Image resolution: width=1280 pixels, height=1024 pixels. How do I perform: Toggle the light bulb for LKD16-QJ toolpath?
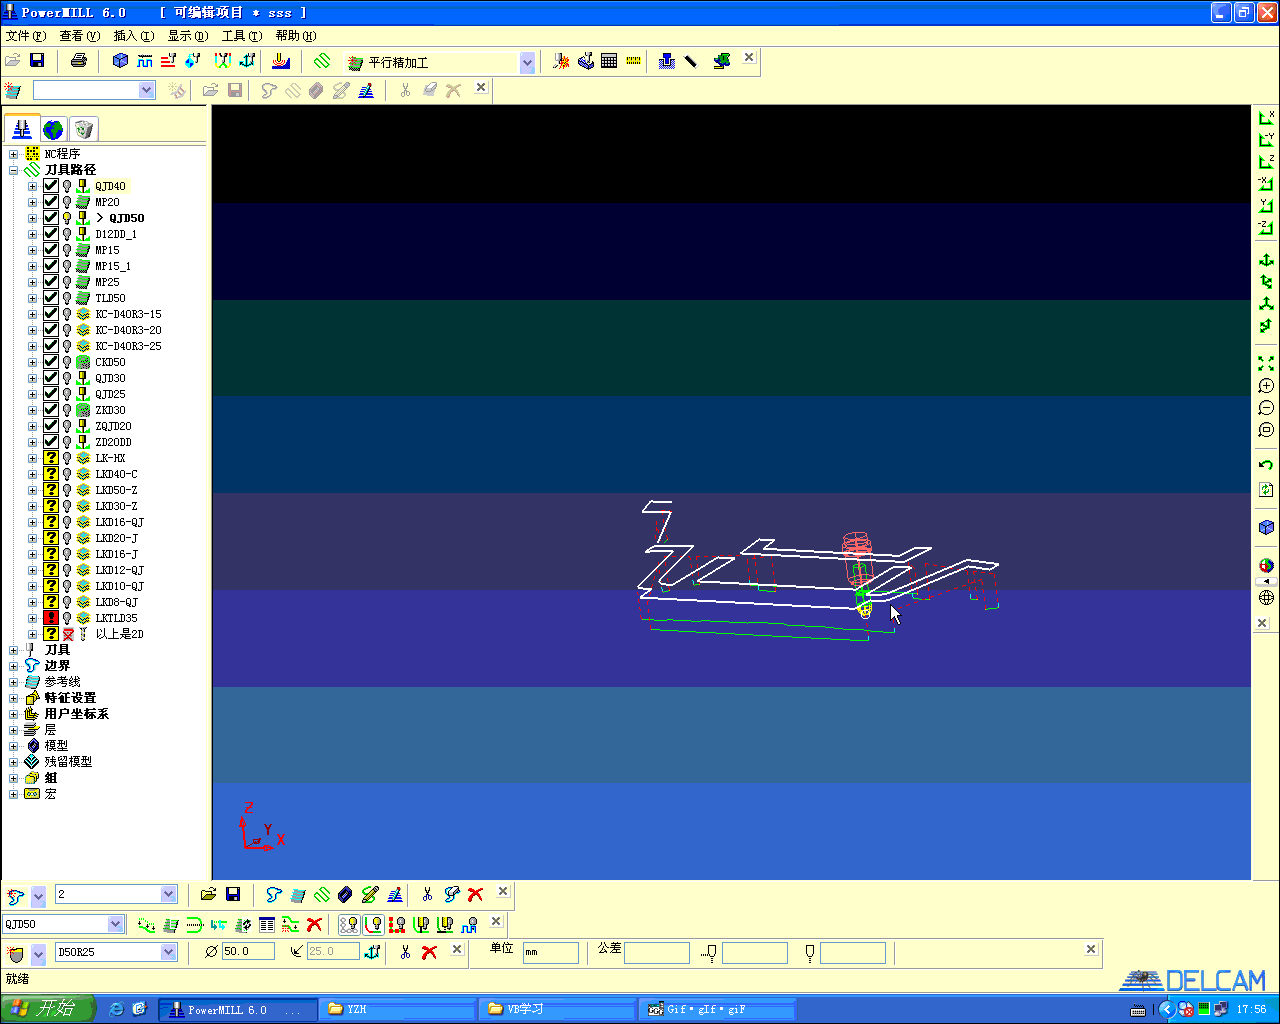coord(67,522)
